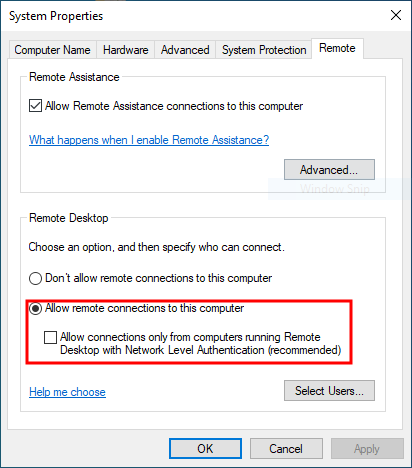This screenshot has height=468, width=412.
Task: Open the Hardware tab
Action: point(126,50)
